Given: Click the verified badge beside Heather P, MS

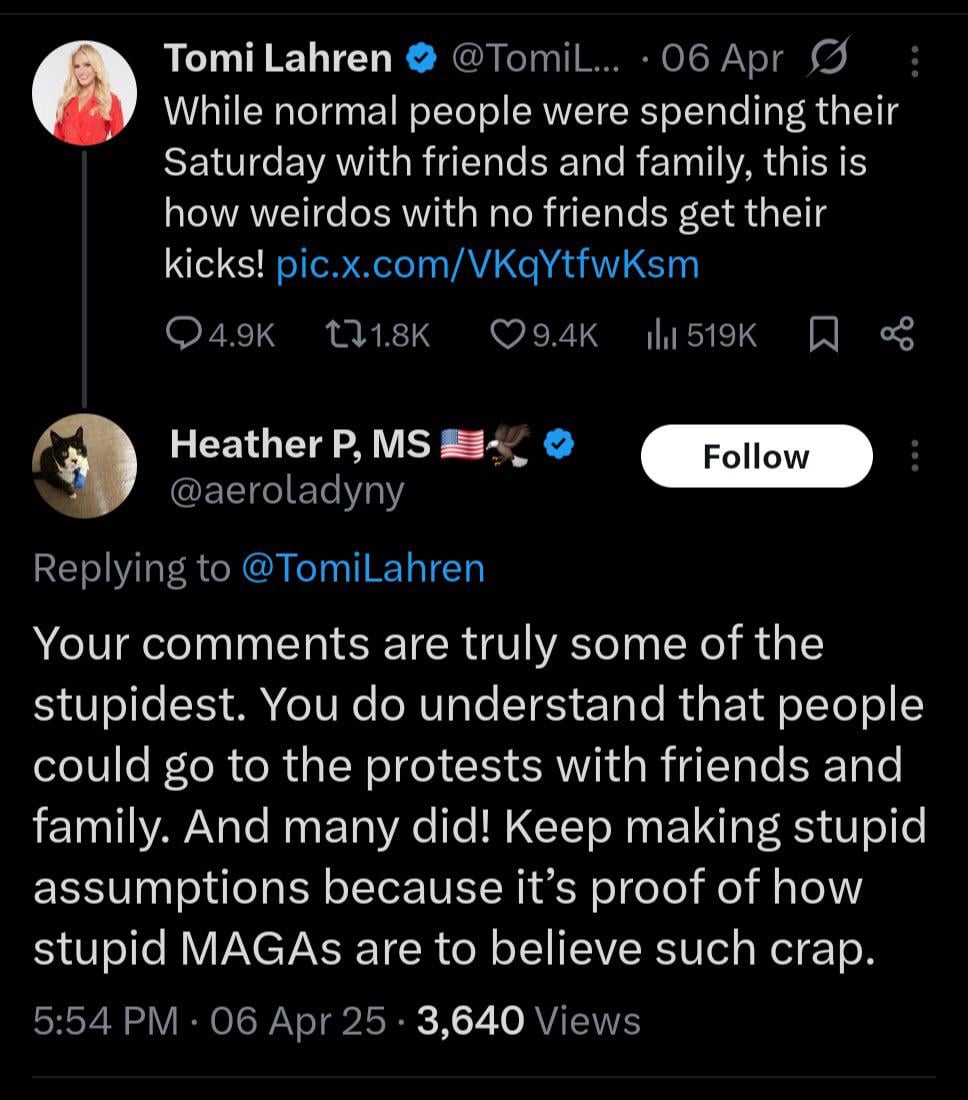Looking at the screenshot, I should 558,443.
